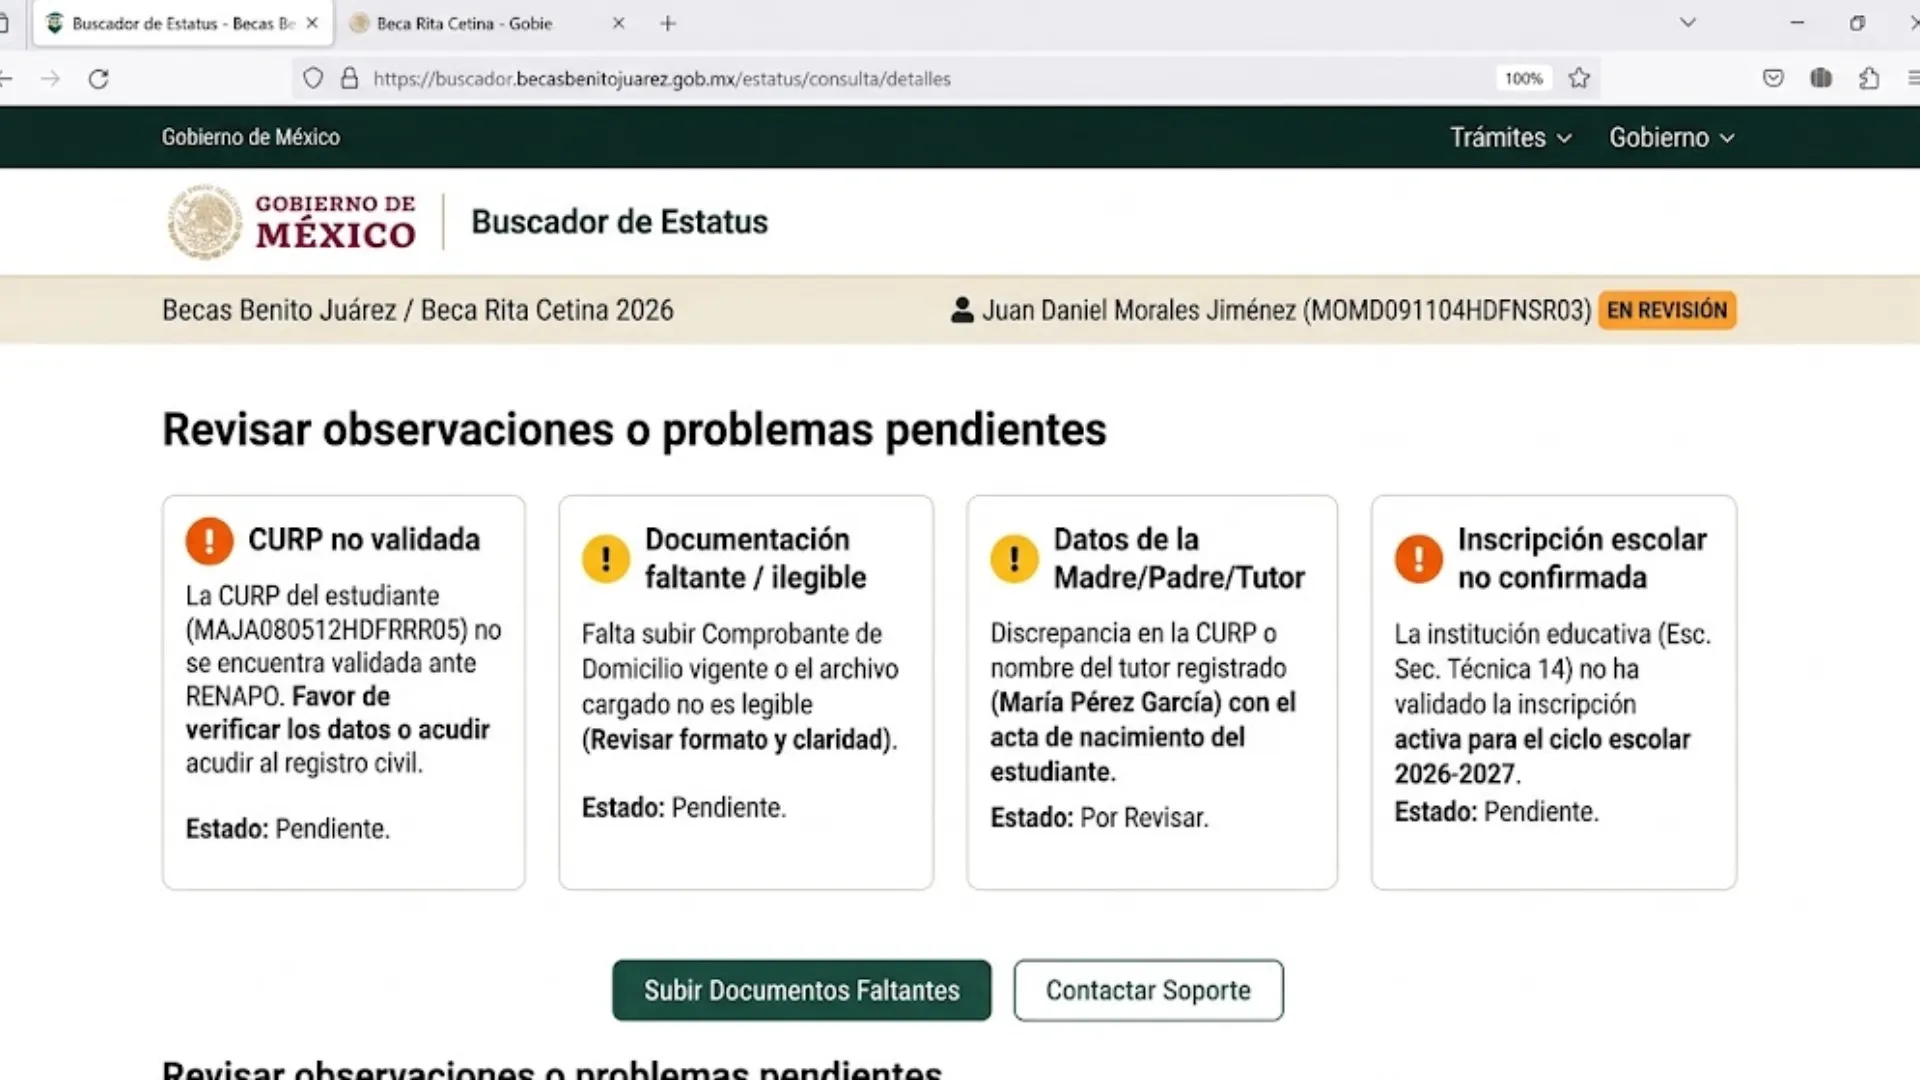The width and height of the screenshot is (1920, 1080).
Task: Expand the Trámites dropdown menu
Action: [1511, 137]
